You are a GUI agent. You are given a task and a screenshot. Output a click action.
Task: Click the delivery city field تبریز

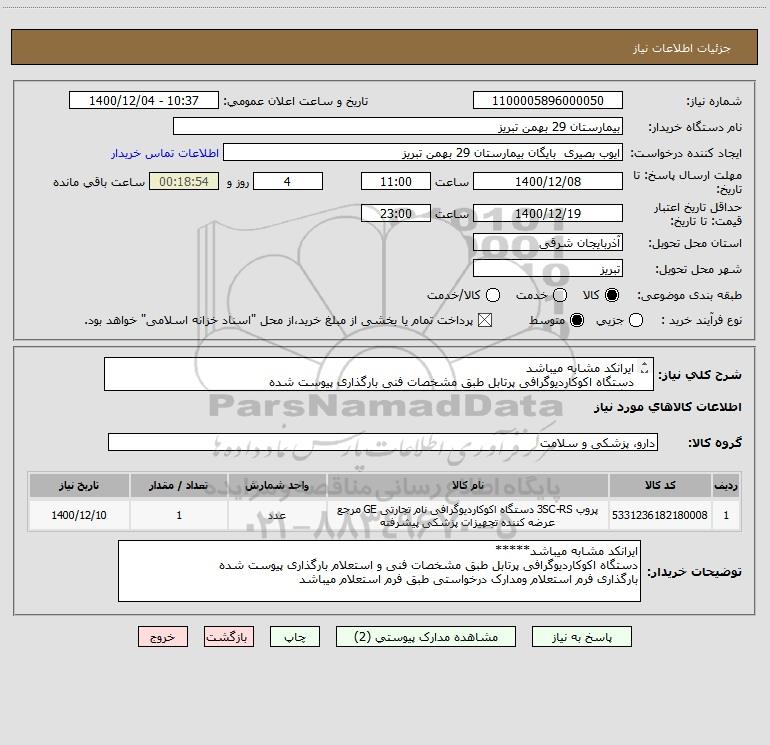coord(548,269)
